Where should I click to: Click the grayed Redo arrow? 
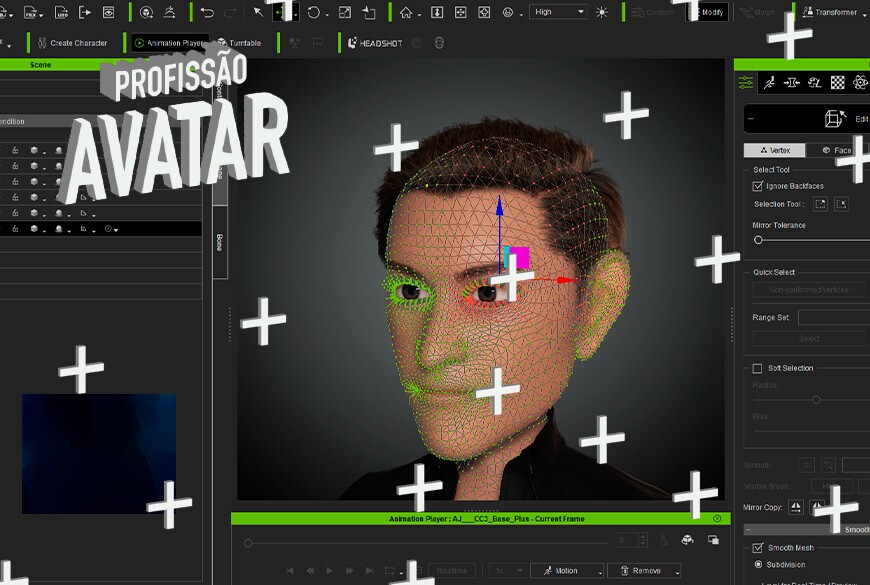[x=230, y=12]
